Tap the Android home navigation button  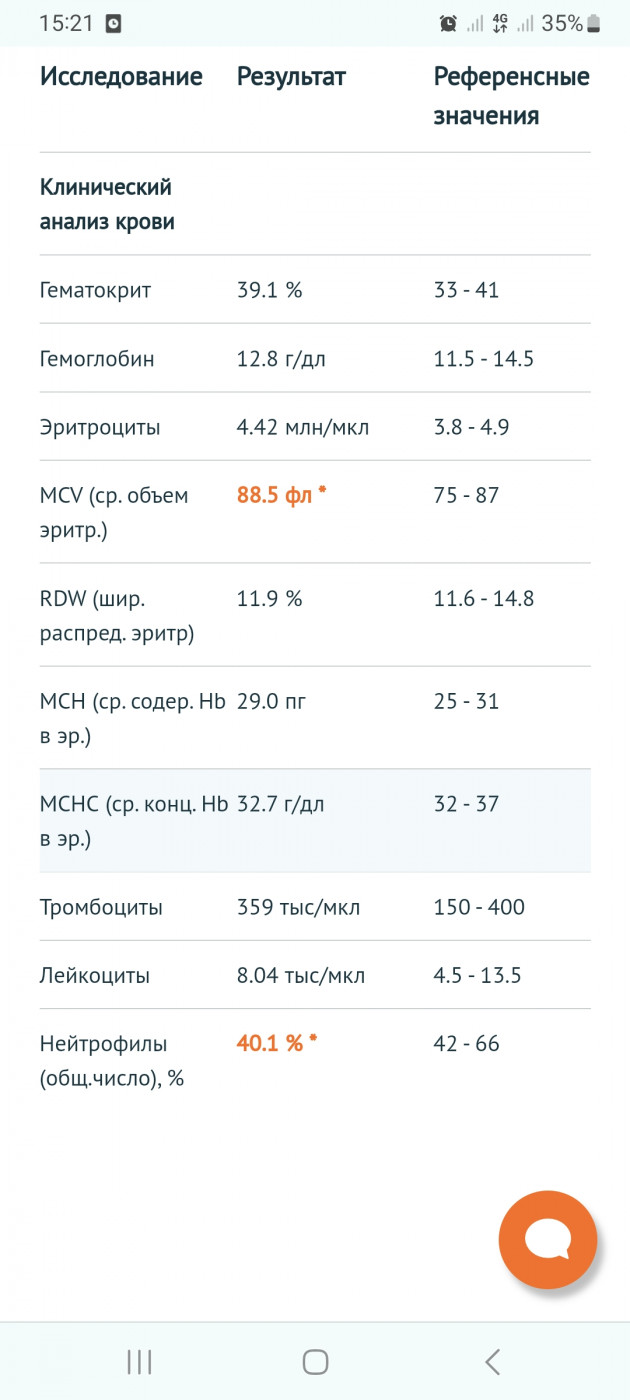click(x=315, y=1361)
